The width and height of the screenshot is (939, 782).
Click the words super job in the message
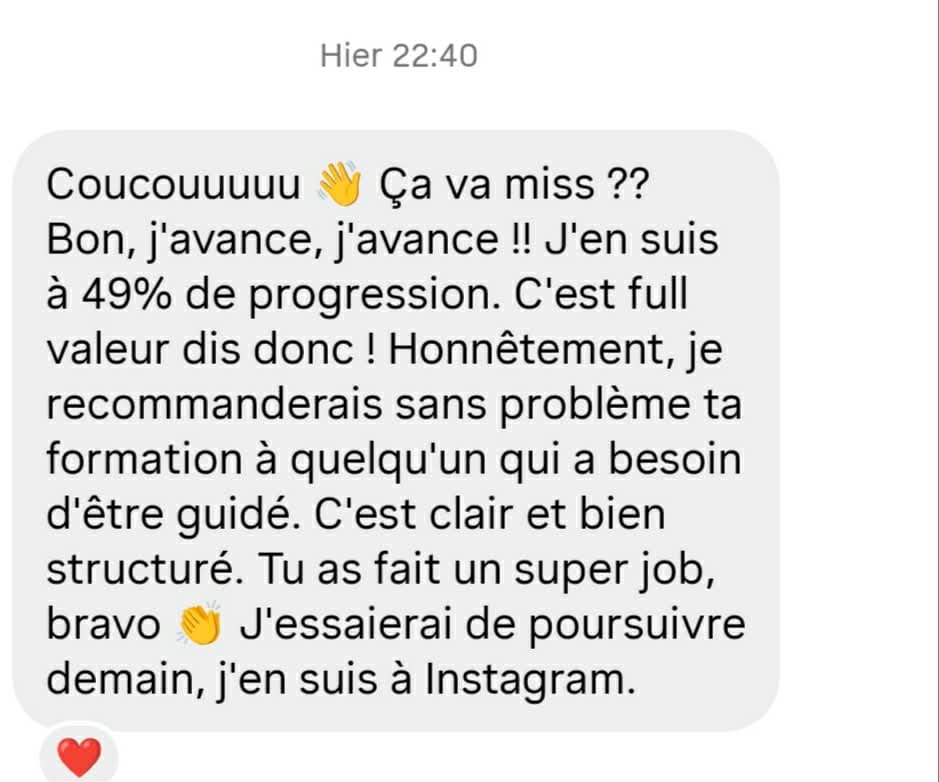click(x=614, y=570)
